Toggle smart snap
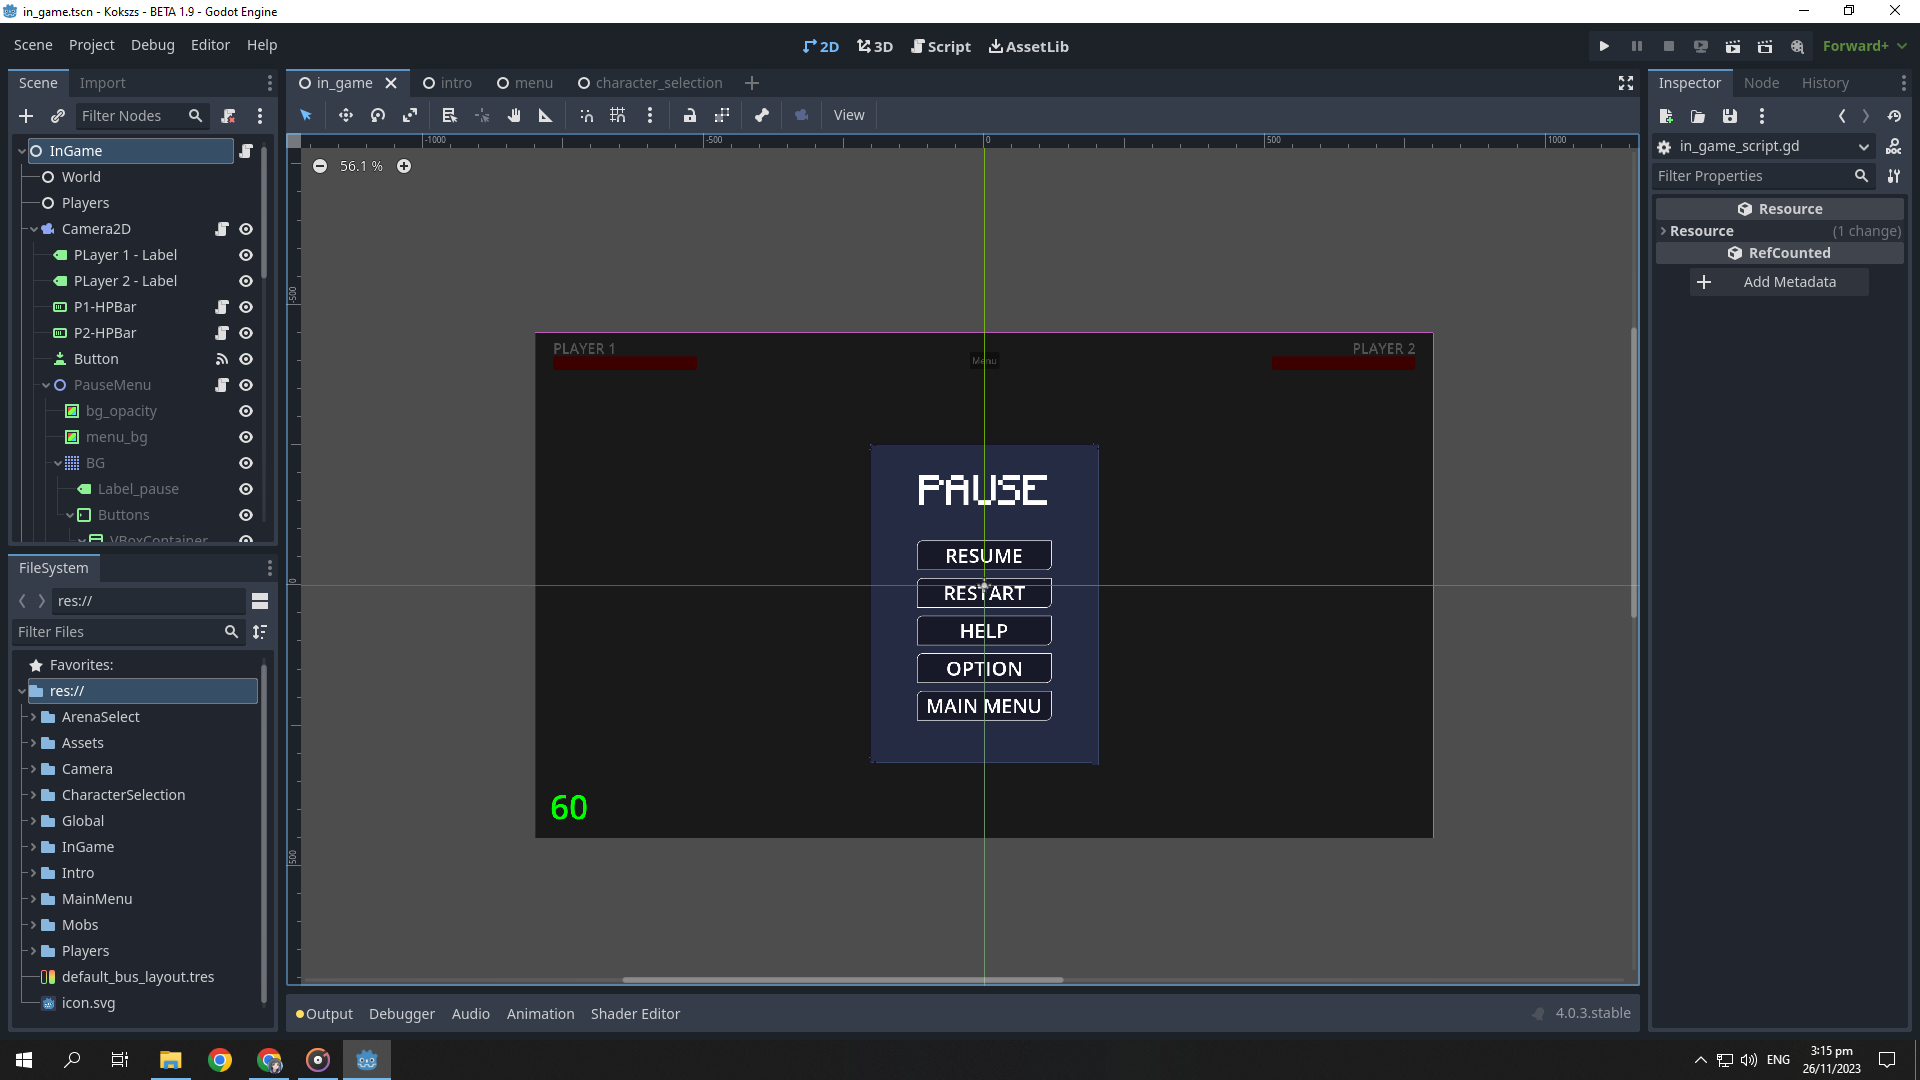This screenshot has height=1080, width=1920. coord(586,115)
